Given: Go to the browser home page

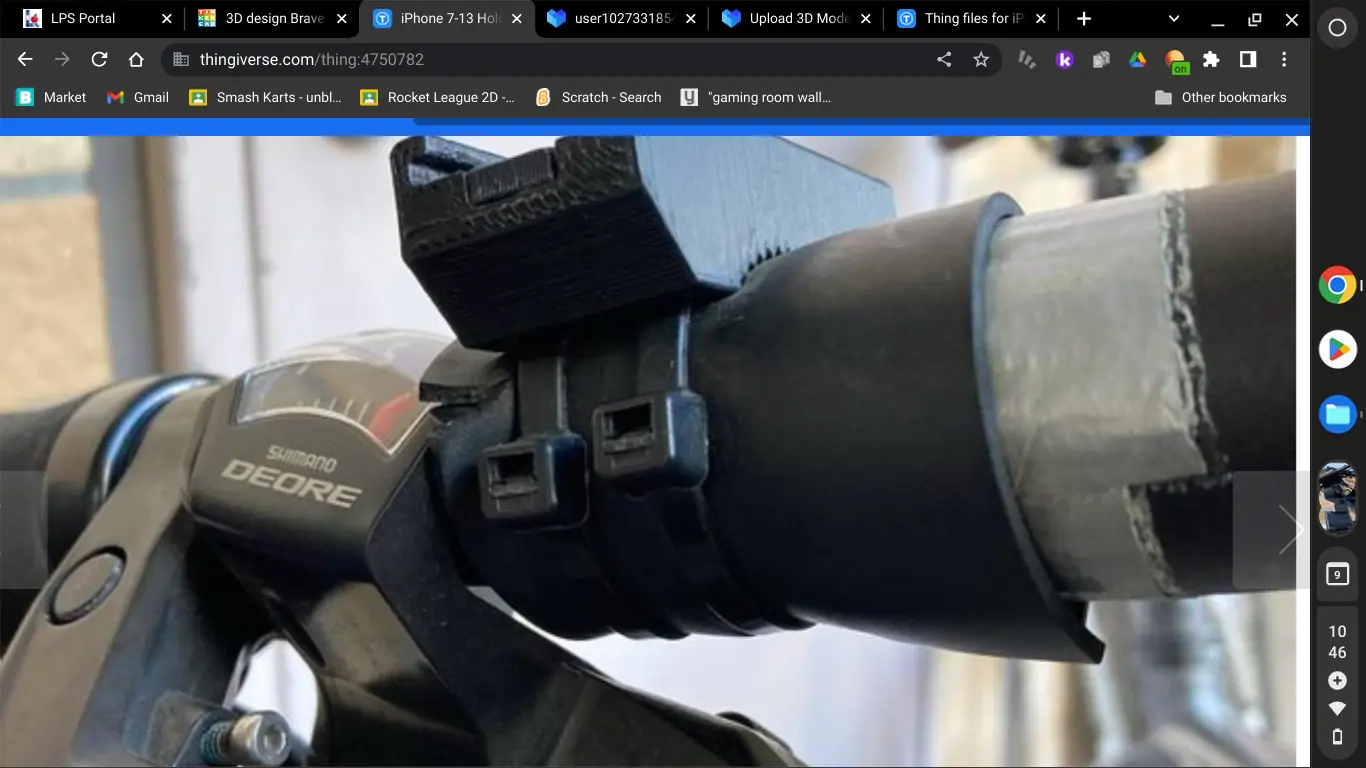Looking at the screenshot, I should pyautogui.click(x=136, y=60).
